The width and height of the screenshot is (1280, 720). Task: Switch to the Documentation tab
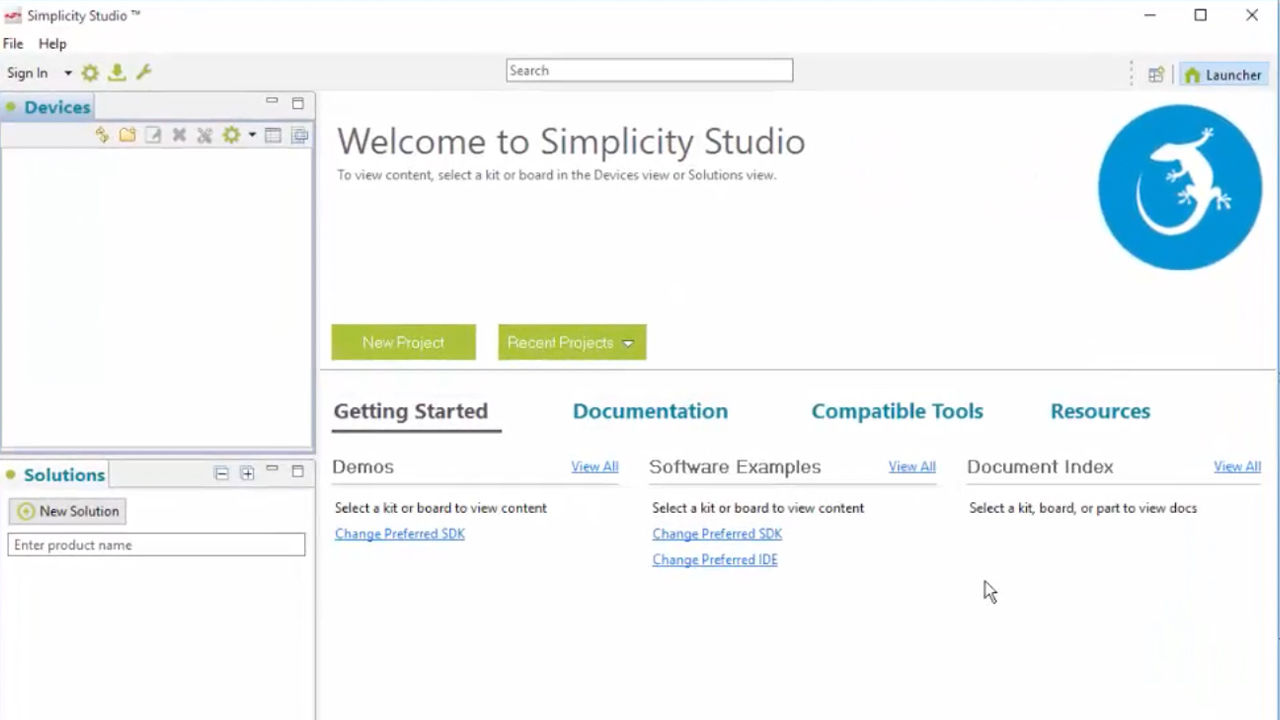(x=650, y=411)
